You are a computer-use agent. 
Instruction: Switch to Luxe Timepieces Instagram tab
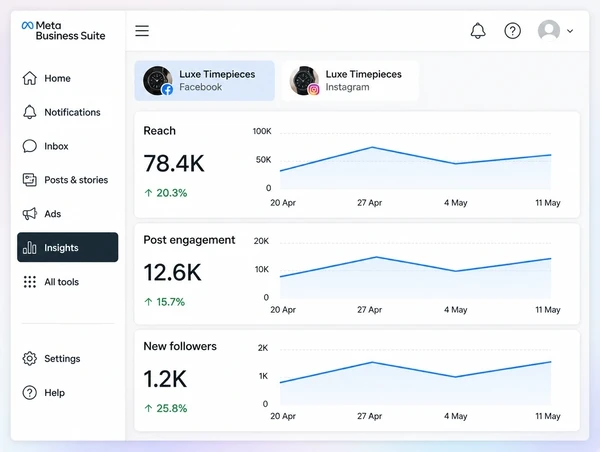(x=350, y=81)
